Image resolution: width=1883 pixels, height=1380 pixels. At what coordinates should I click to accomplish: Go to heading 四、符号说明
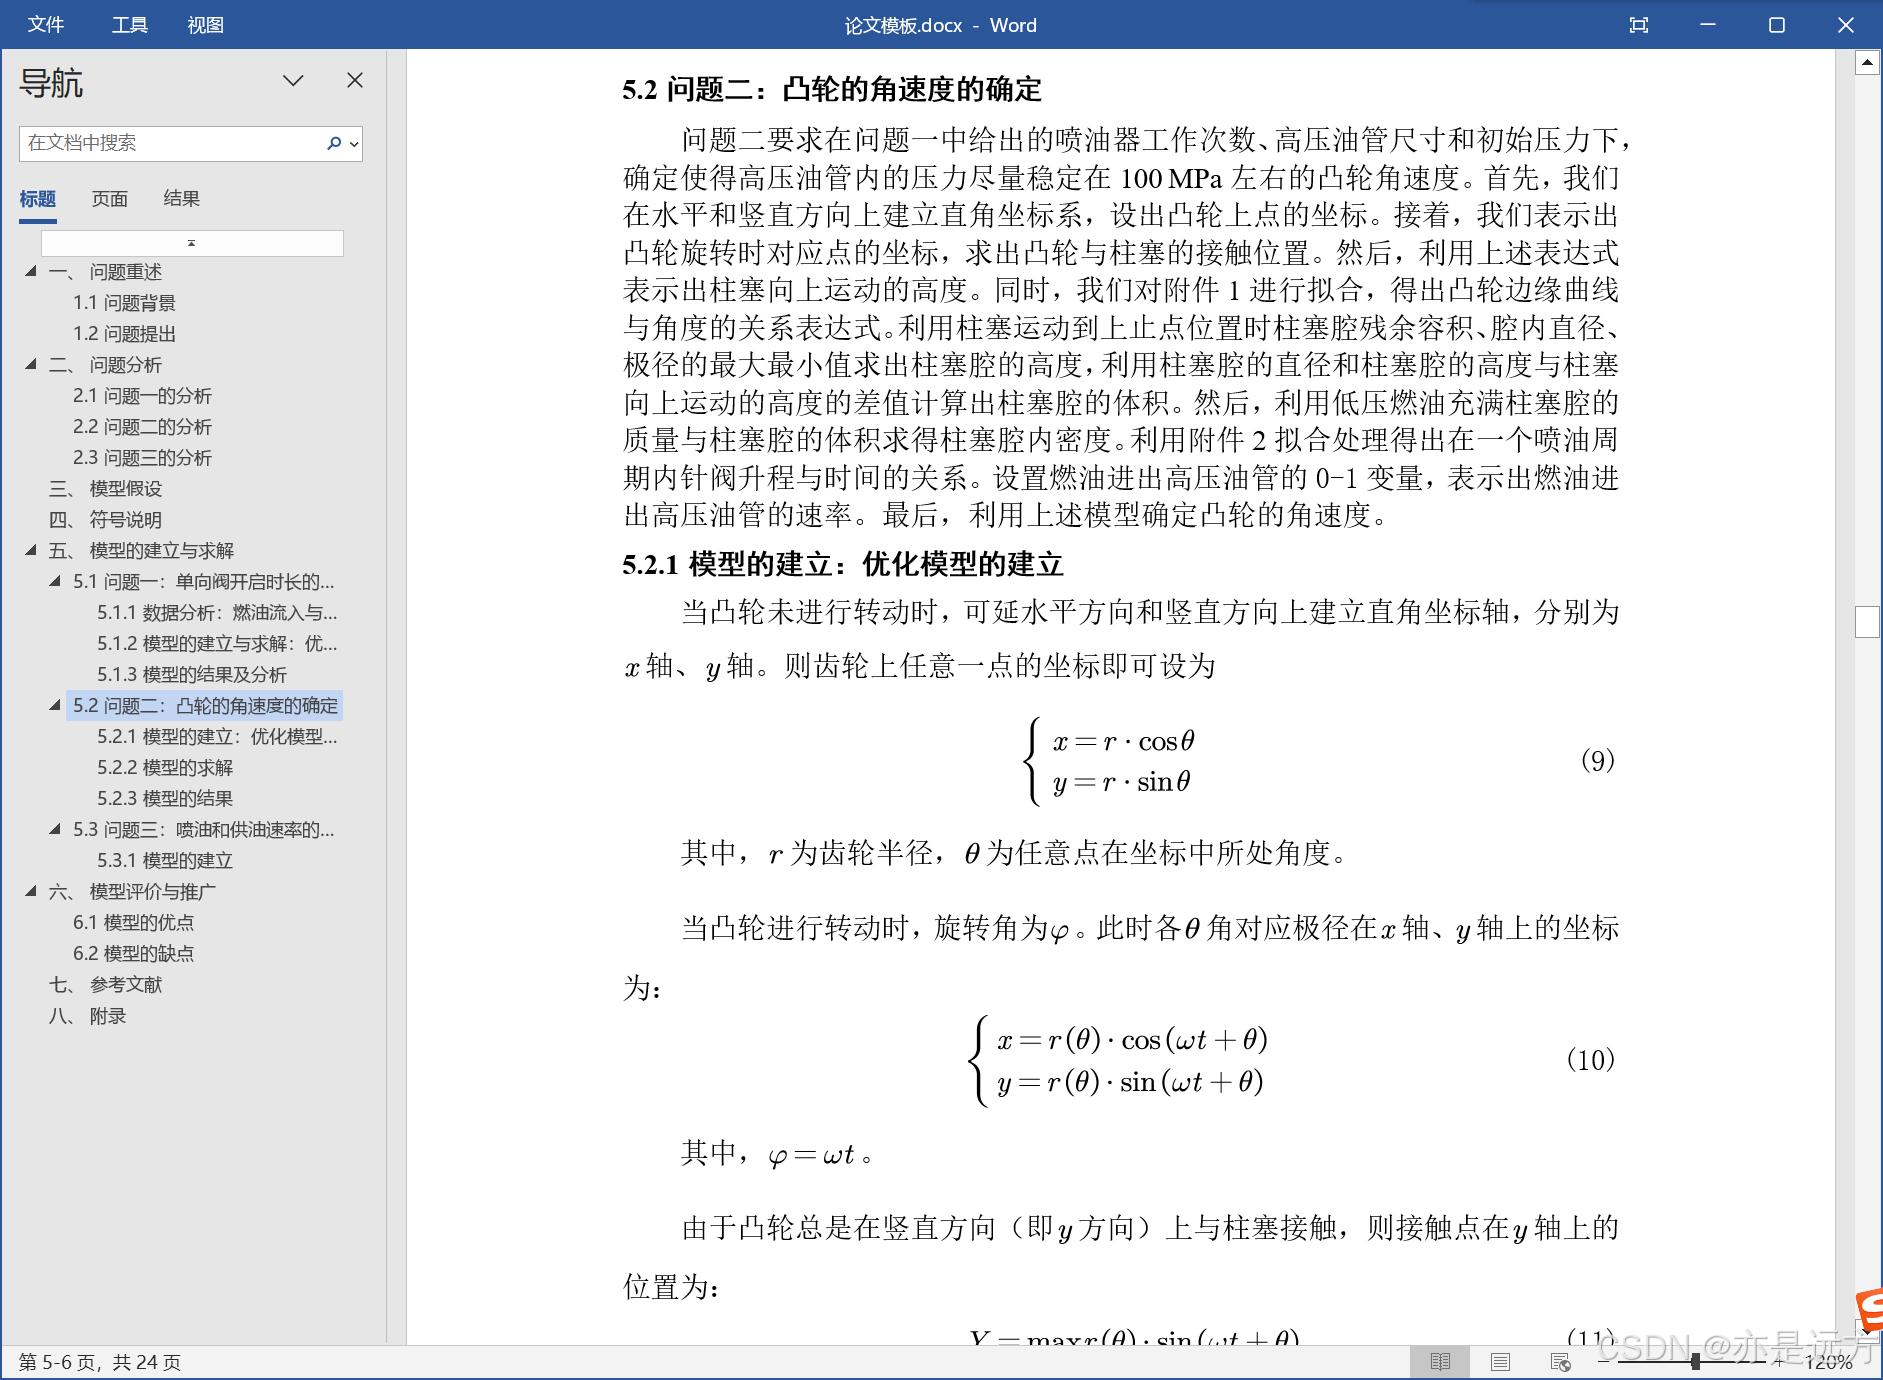105,520
